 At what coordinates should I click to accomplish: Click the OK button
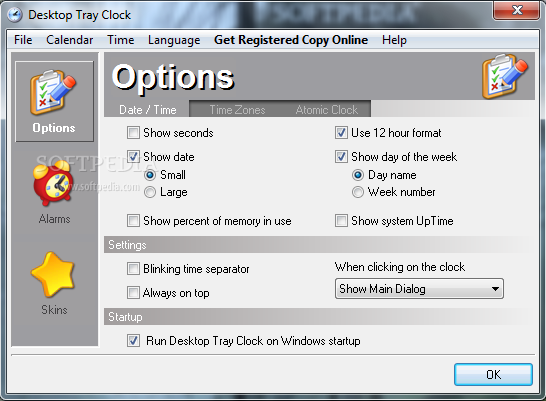pyautogui.click(x=493, y=375)
